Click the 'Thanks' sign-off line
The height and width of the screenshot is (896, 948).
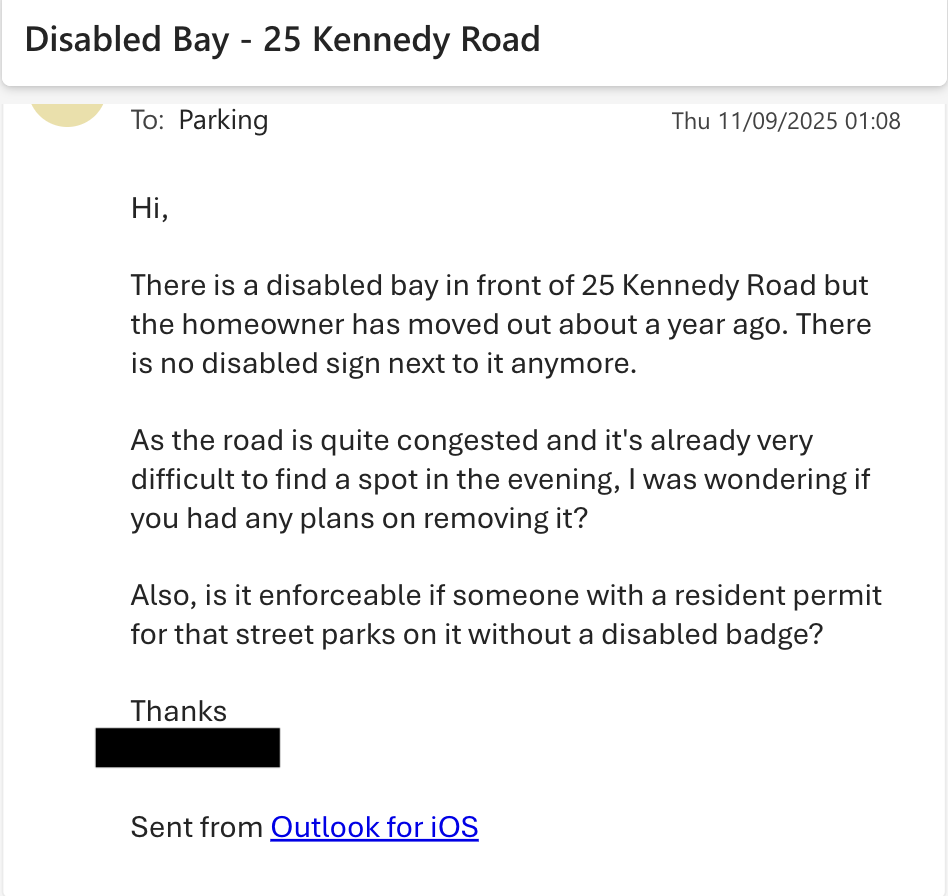[179, 711]
